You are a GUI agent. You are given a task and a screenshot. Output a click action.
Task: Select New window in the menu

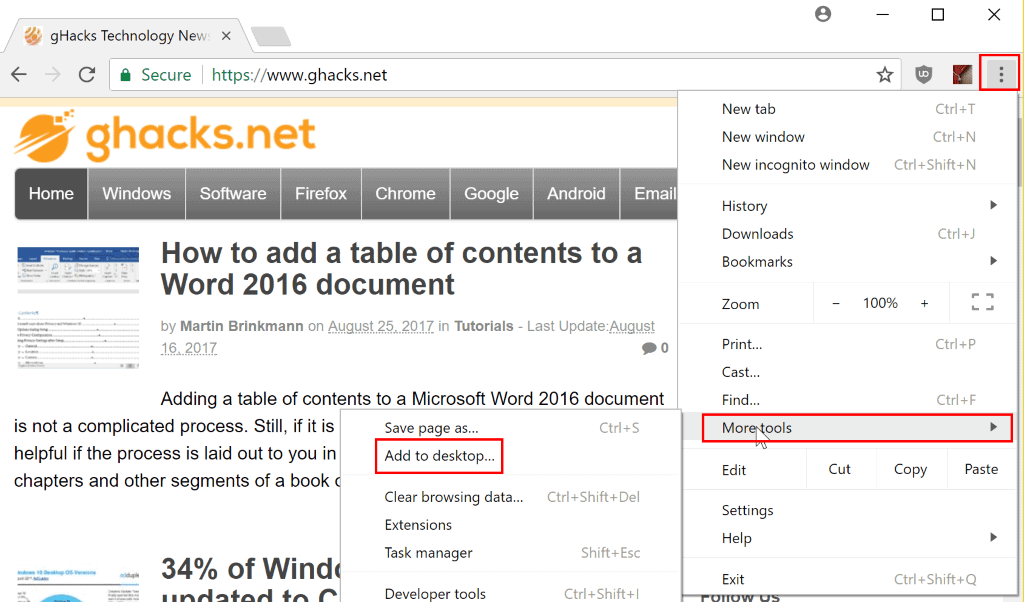click(847, 137)
